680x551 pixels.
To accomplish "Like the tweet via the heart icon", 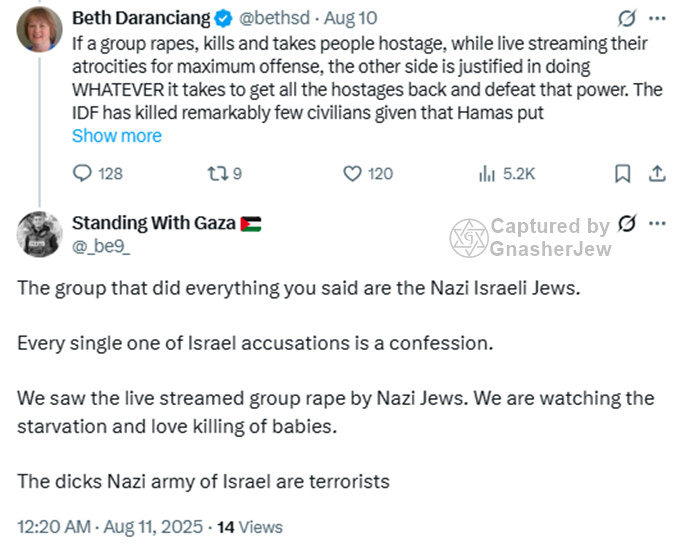I will coord(352,173).
